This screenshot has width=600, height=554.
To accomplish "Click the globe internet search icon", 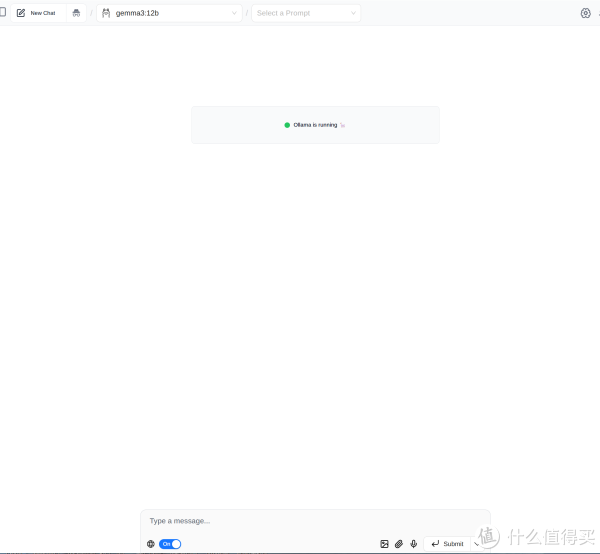I will [151, 544].
